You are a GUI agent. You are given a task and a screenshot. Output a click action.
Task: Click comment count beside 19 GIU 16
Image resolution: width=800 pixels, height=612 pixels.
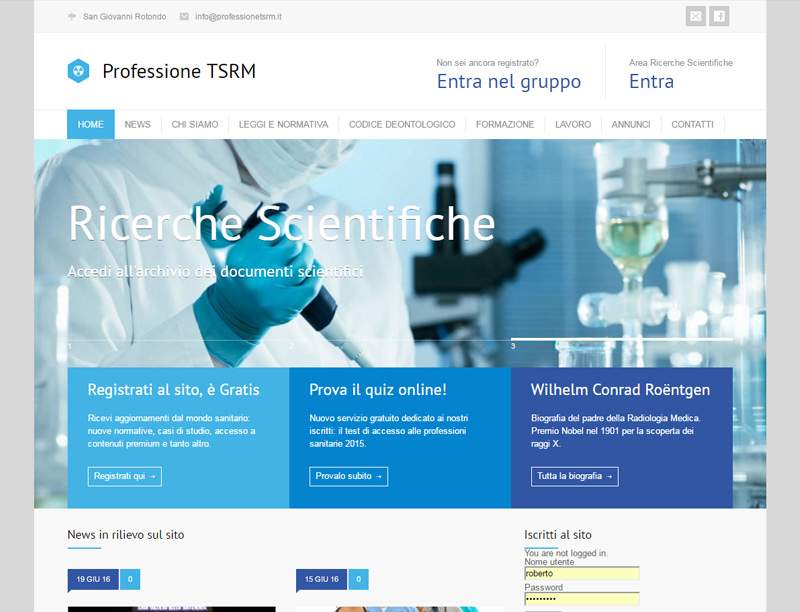pos(130,579)
